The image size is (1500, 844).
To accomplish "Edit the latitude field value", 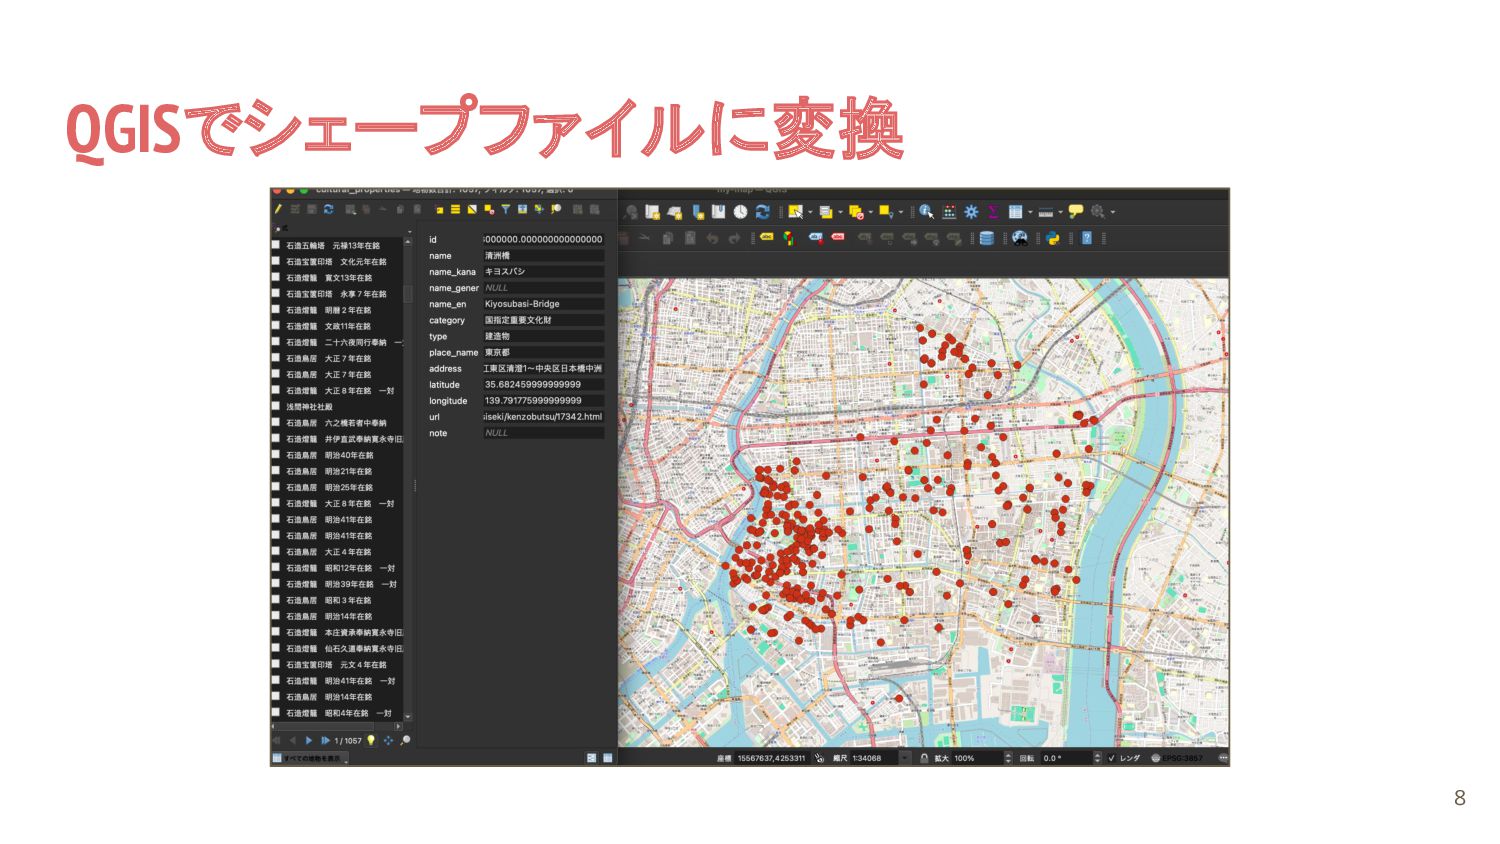I will (543, 384).
